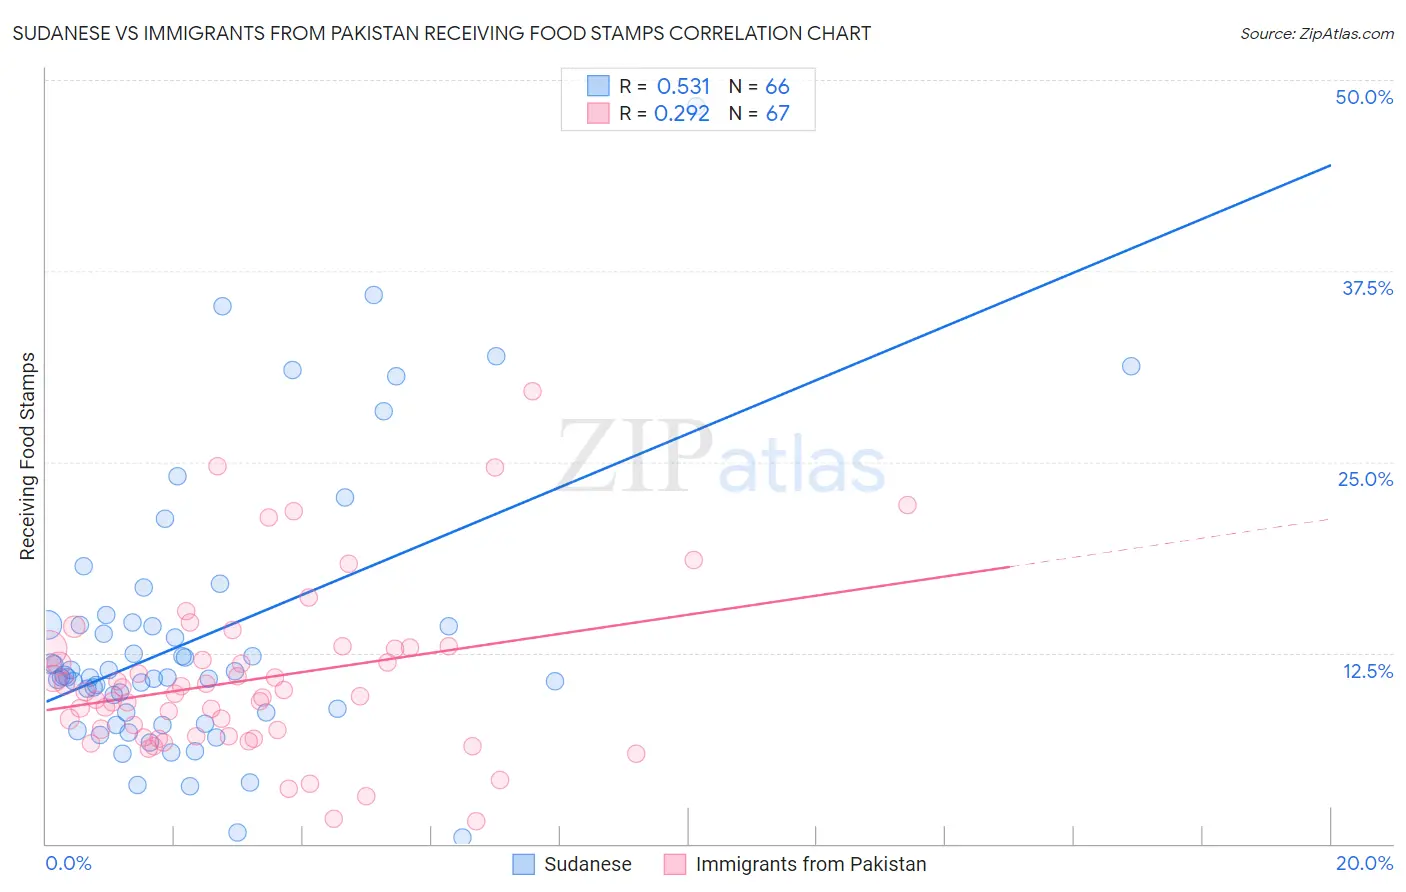The width and height of the screenshot is (1406, 892).
Task: Click the Receiving Food Stamps axis title
Action: tap(27, 456)
